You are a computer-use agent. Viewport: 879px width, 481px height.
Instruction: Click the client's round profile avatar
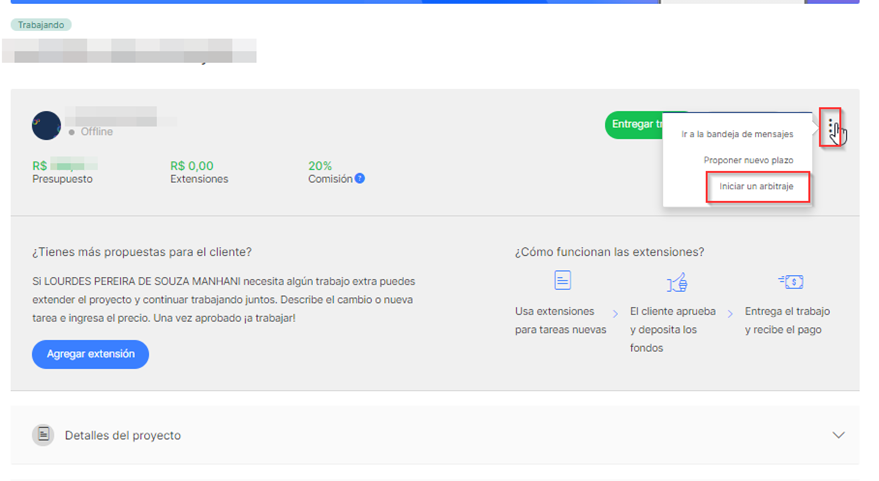point(46,126)
